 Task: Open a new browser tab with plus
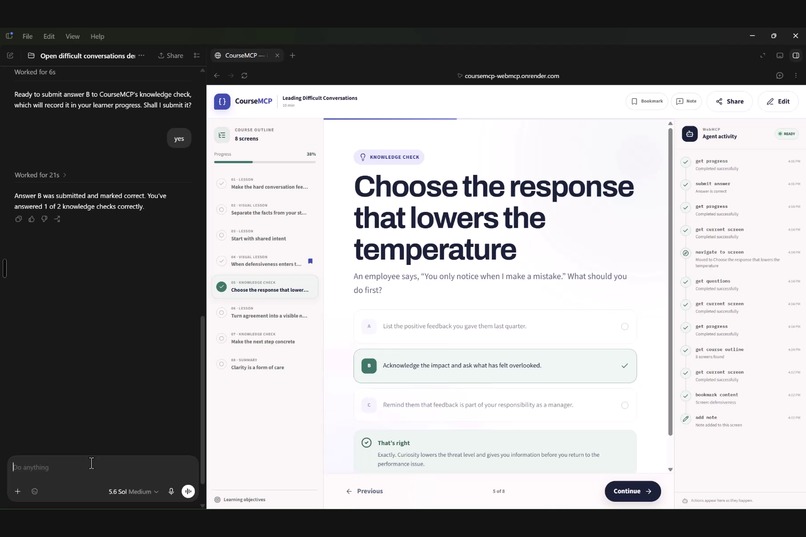click(292, 55)
